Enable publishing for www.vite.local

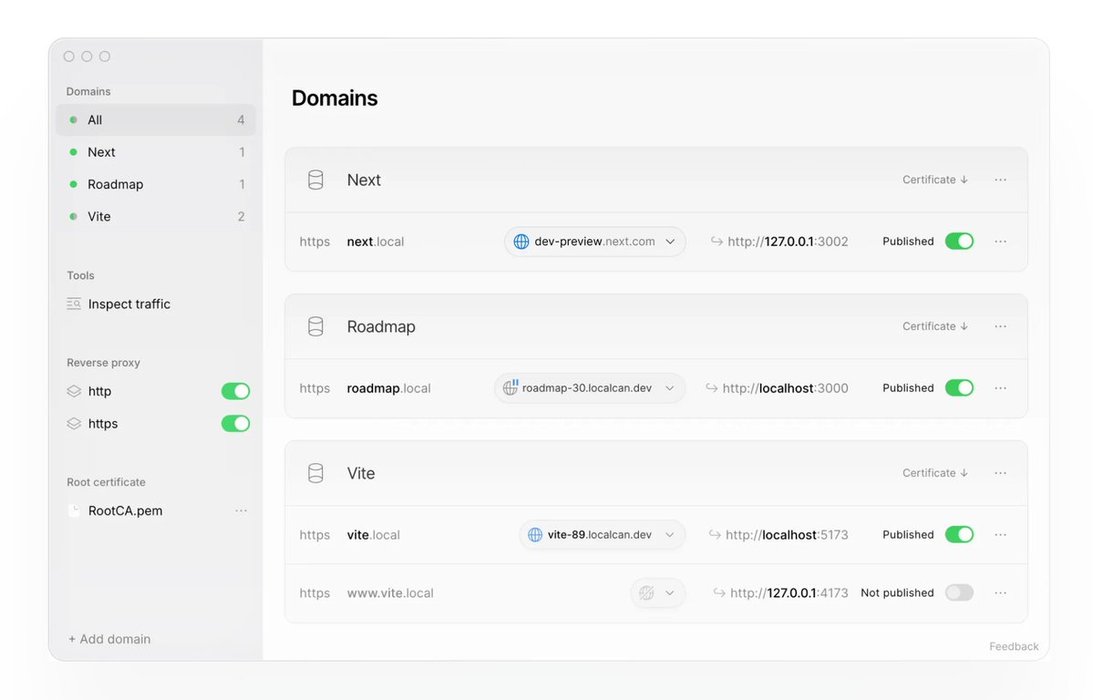[x=959, y=593]
